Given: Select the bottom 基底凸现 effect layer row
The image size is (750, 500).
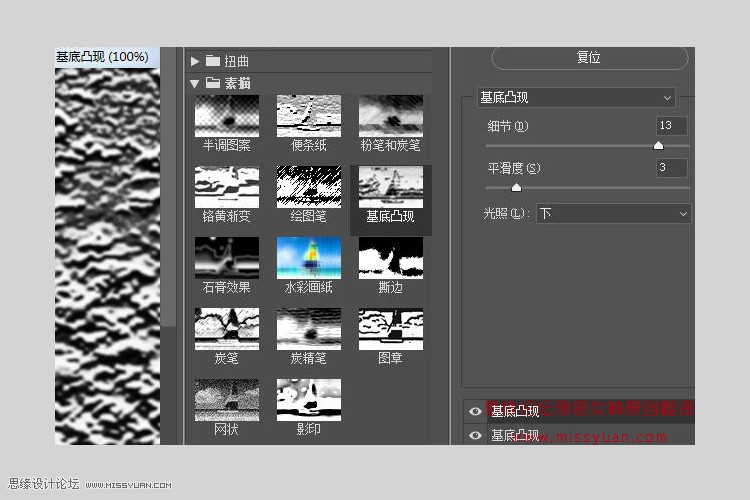Looking at the screenshot, I should [579, 434].
